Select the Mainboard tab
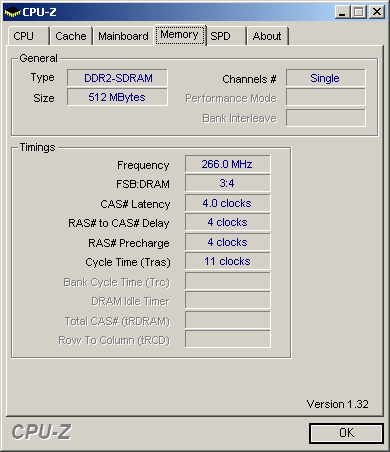The height and width of the screenshot is (452, 390). pyautogui.click(x=123, y=36)
